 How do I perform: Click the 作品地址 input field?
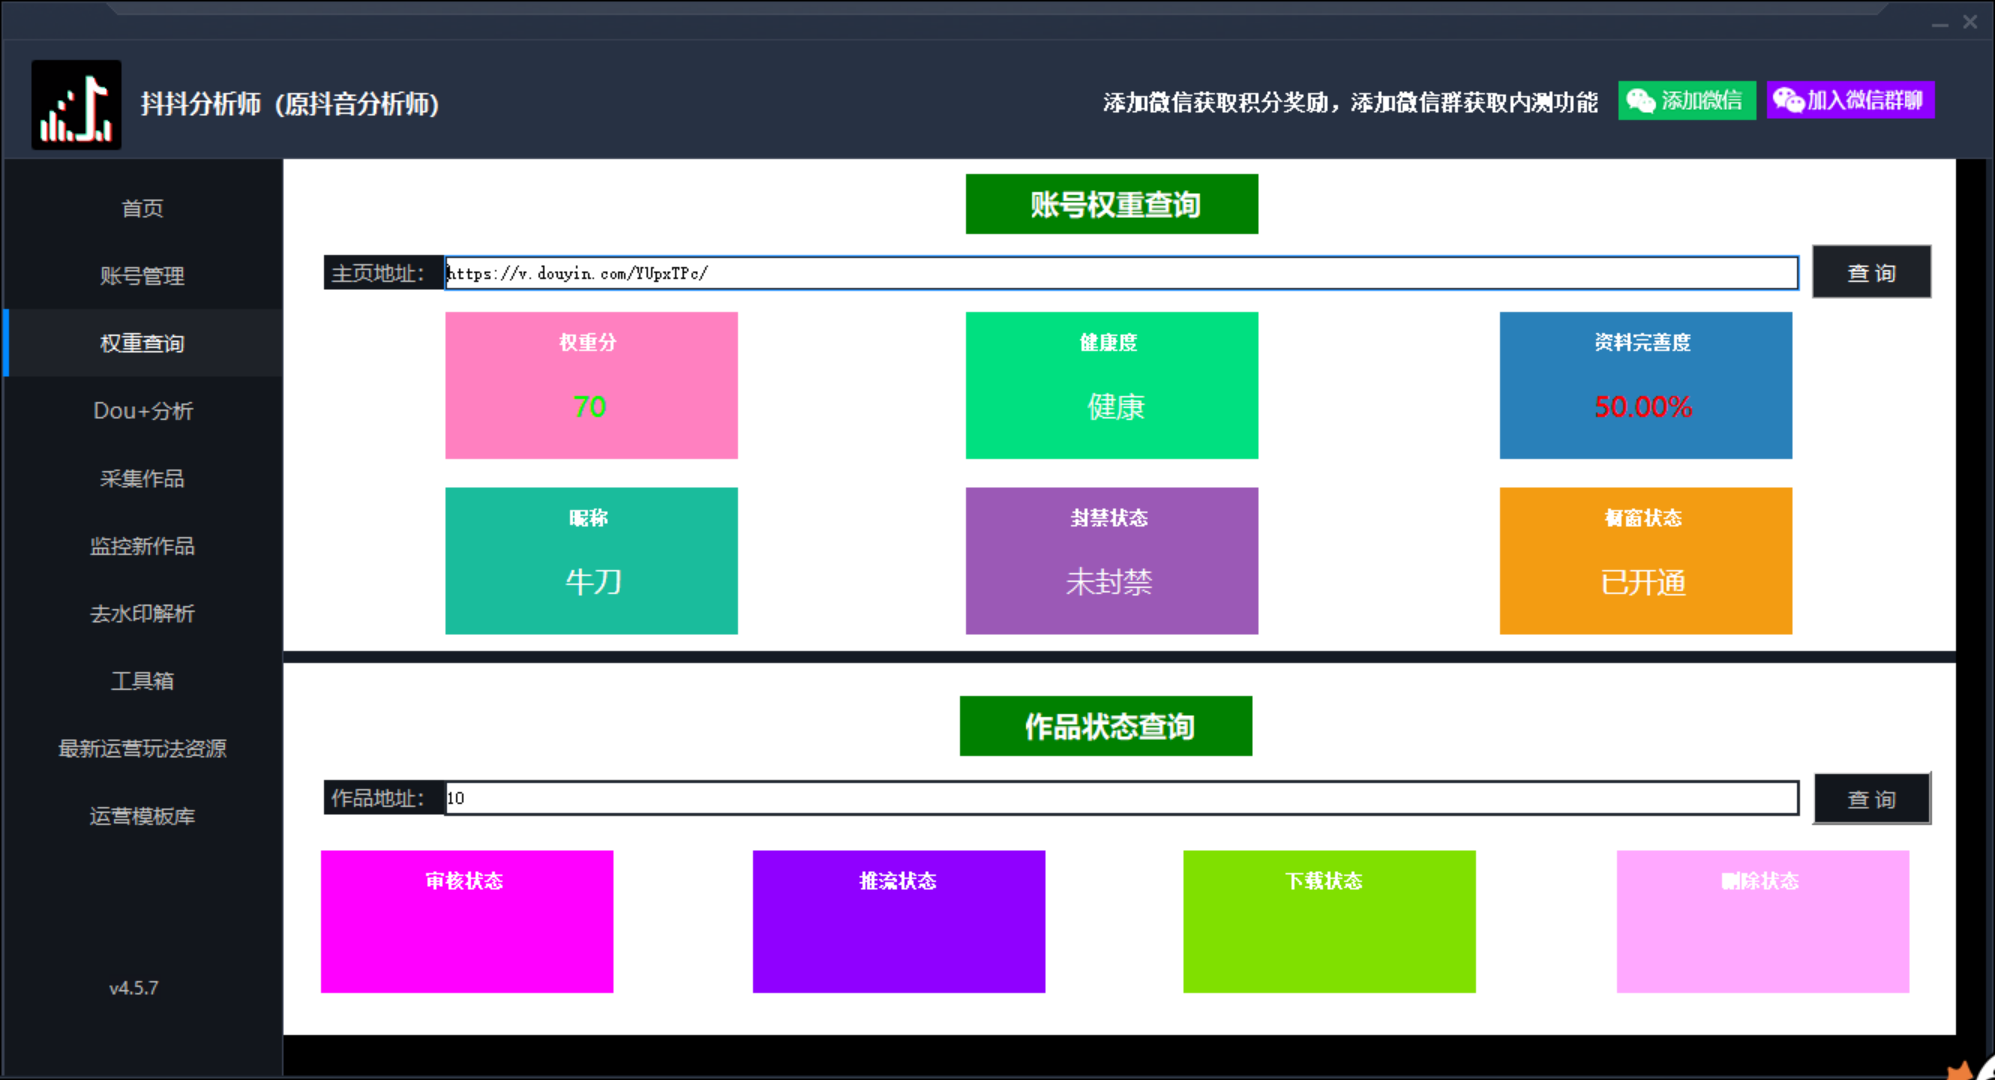coord(1120,798)
